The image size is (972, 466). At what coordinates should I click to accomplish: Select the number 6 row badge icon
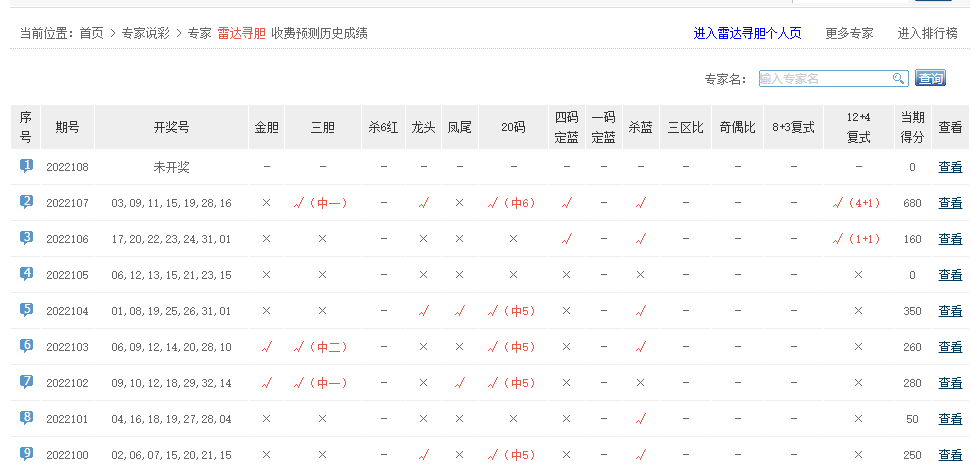tap(27, 346)
